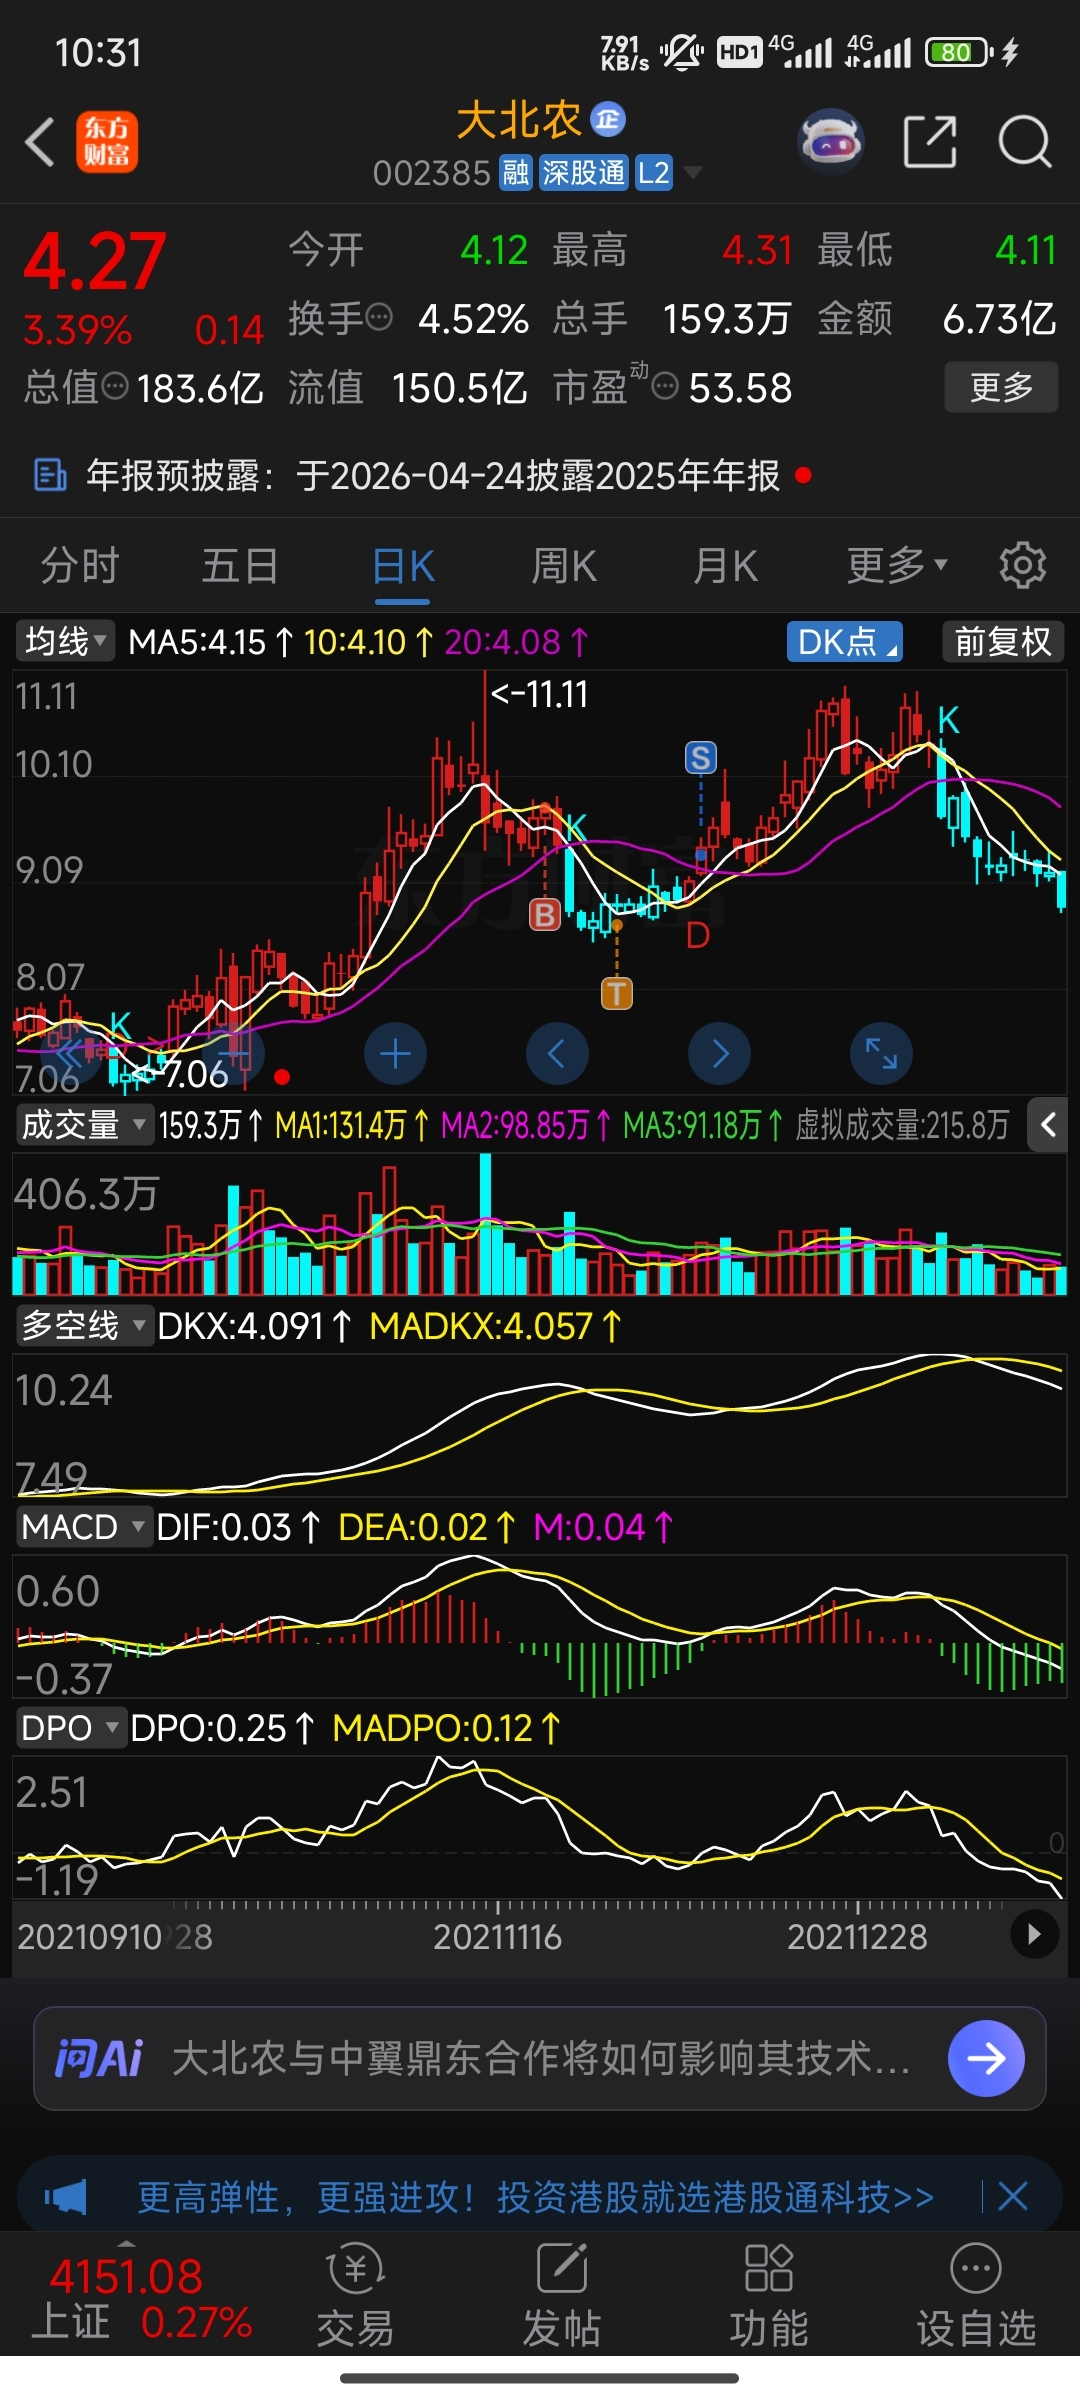Open chart settings gear icon
The image size is (1080, 2400).
(1022, 566)
